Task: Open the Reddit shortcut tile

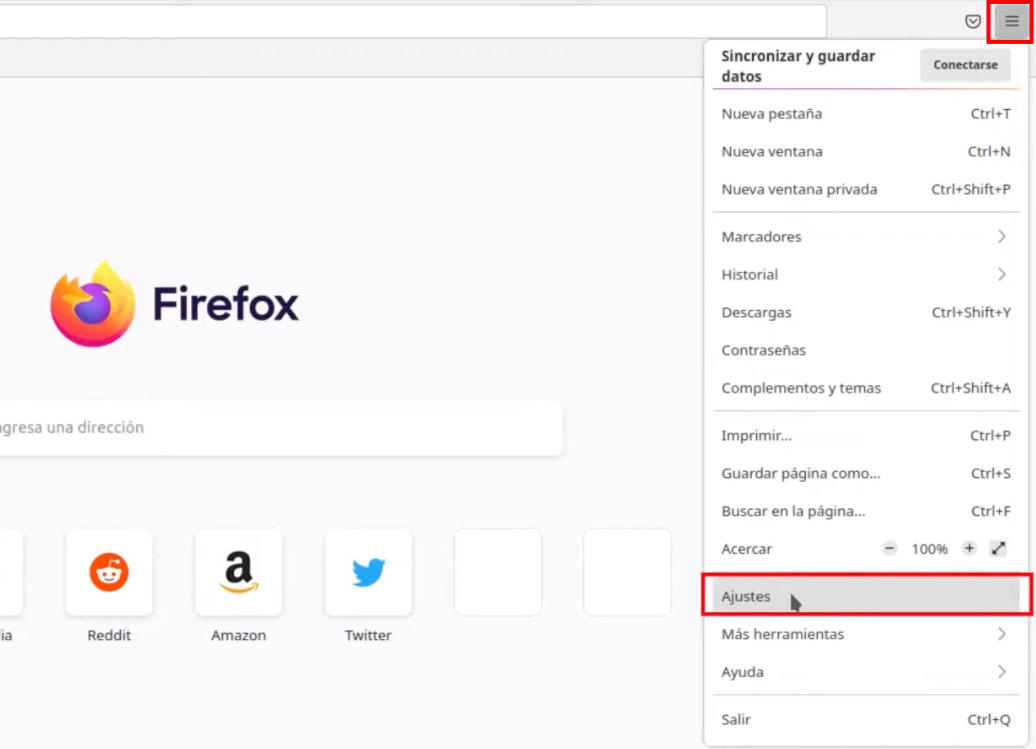Action: pos(109,572)
